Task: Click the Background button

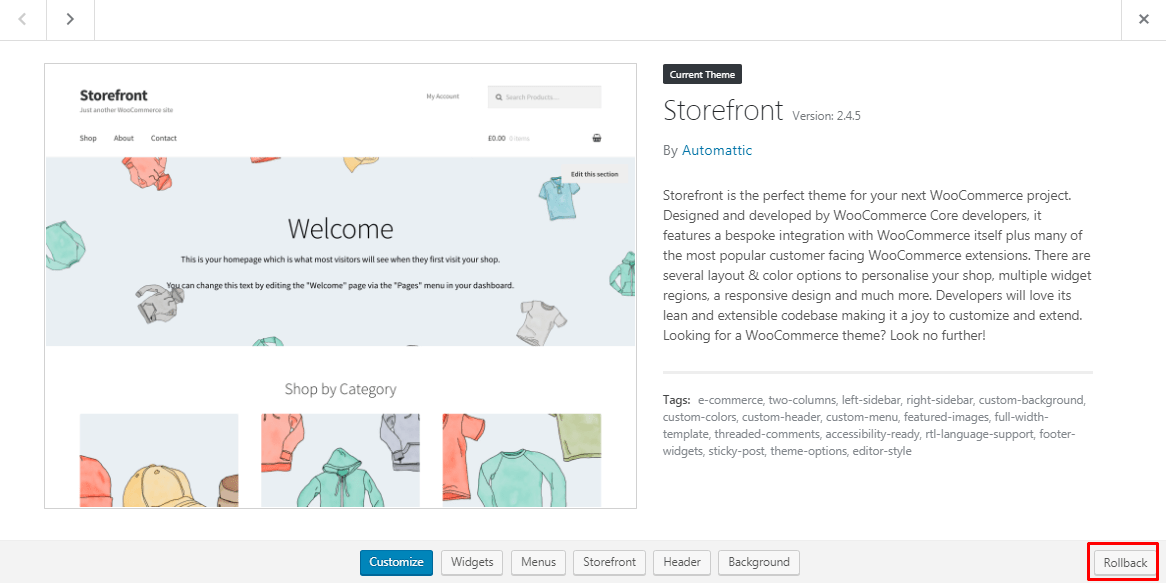Action: click(x=758, y=562)
